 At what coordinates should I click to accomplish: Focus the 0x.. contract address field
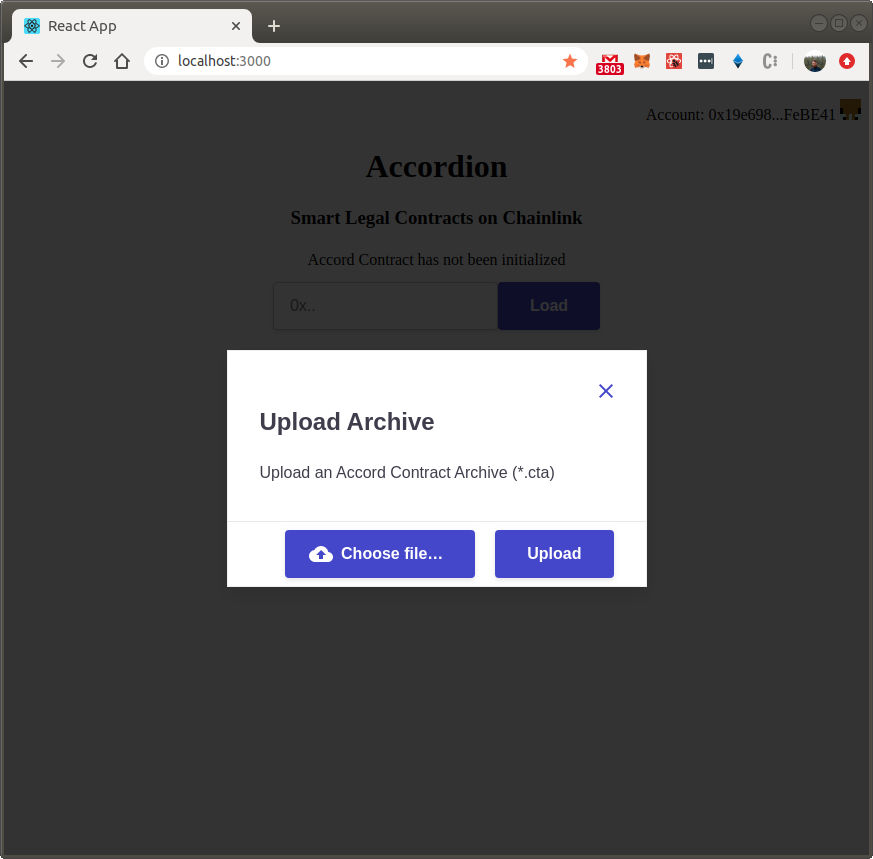click(x=385, y=306)
